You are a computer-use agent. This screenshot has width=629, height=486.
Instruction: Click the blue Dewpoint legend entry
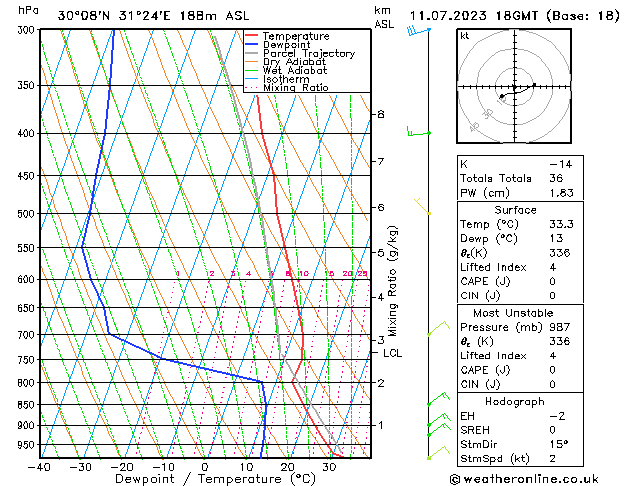click(x=278, y=45)
